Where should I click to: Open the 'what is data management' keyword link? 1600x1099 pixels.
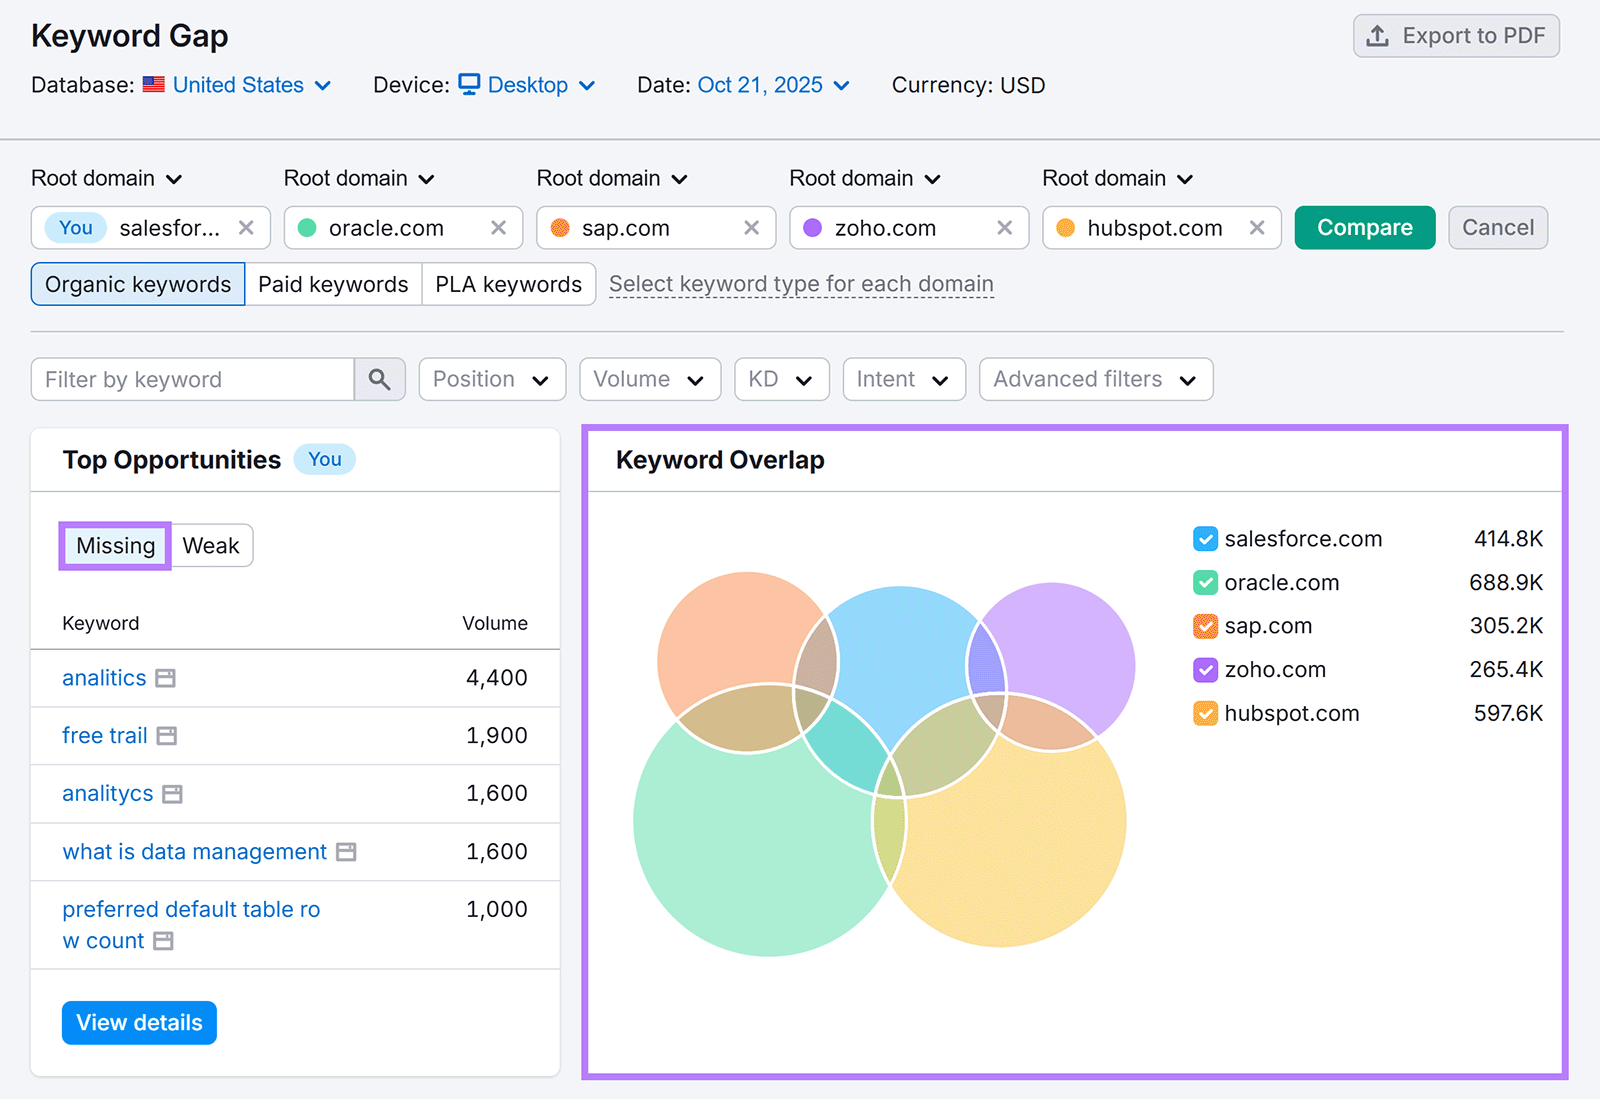pos(194,852)
